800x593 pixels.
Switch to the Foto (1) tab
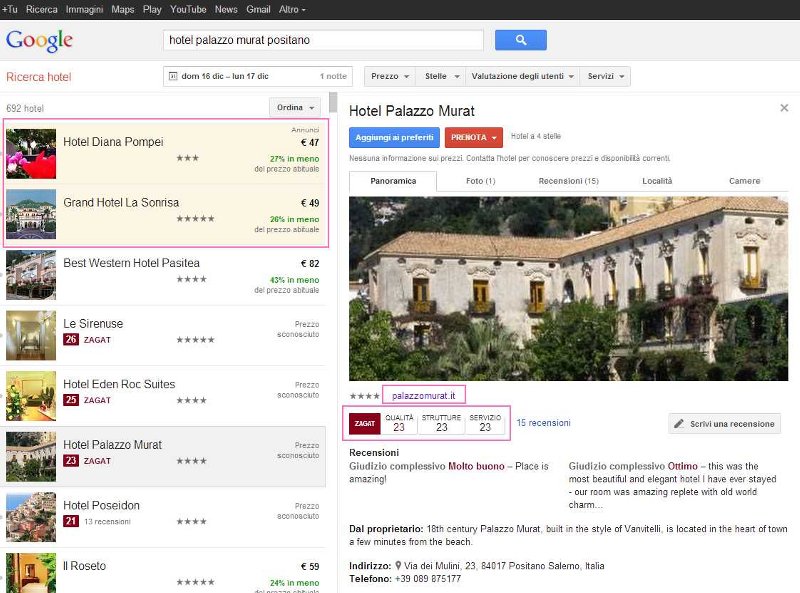click(x=481, y=181)
